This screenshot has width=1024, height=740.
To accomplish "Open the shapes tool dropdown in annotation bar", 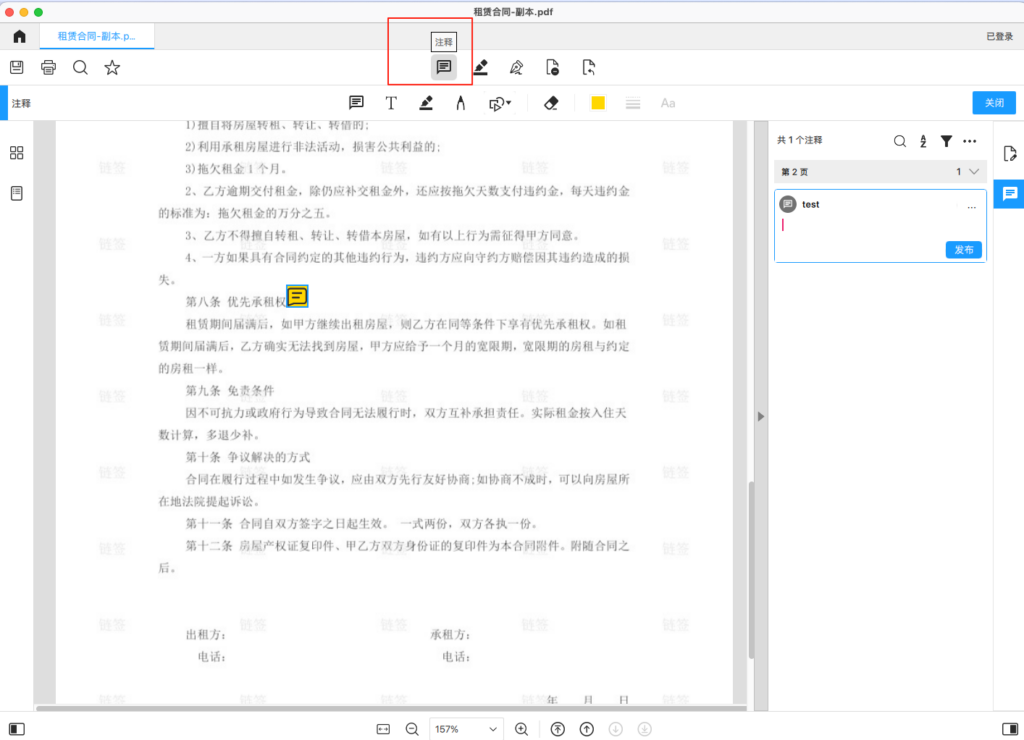I will click(499, 103).
